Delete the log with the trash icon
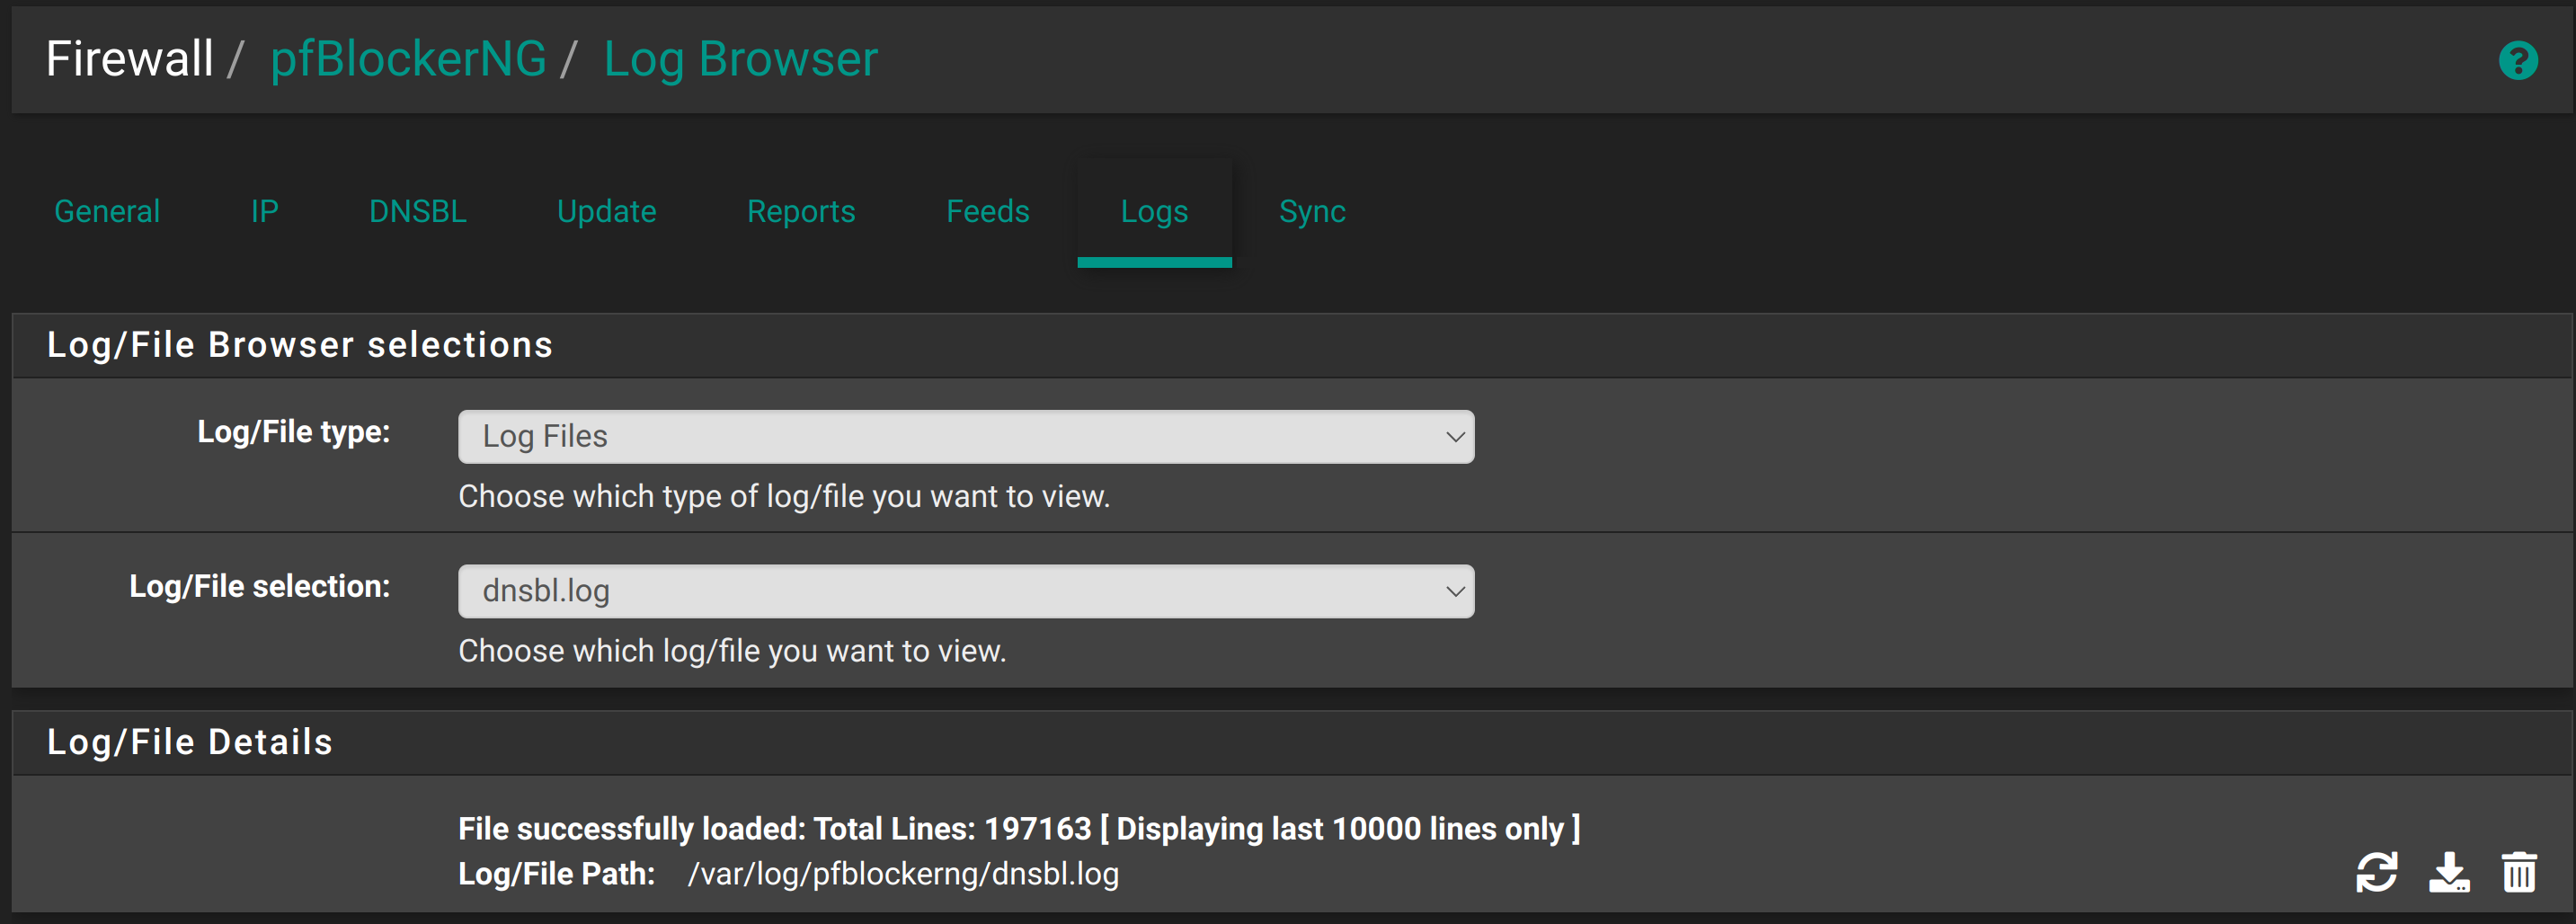 [2519, 872]
